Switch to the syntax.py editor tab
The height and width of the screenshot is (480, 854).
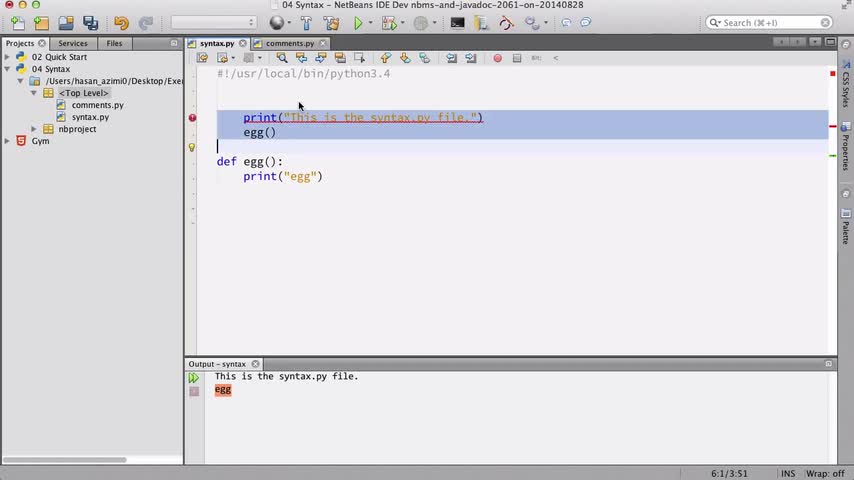(x=217, y=43)
